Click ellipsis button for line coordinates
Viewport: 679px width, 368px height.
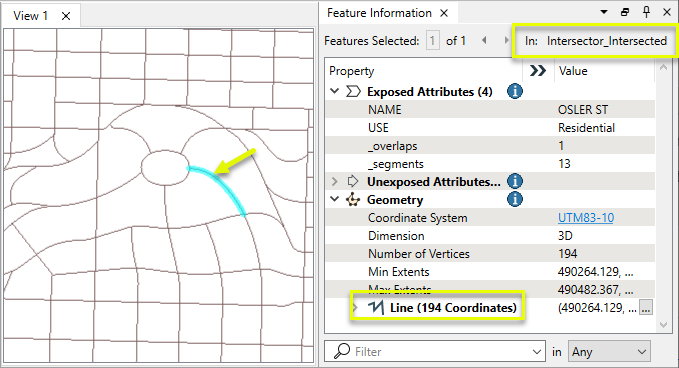click(x=646, y=308)
